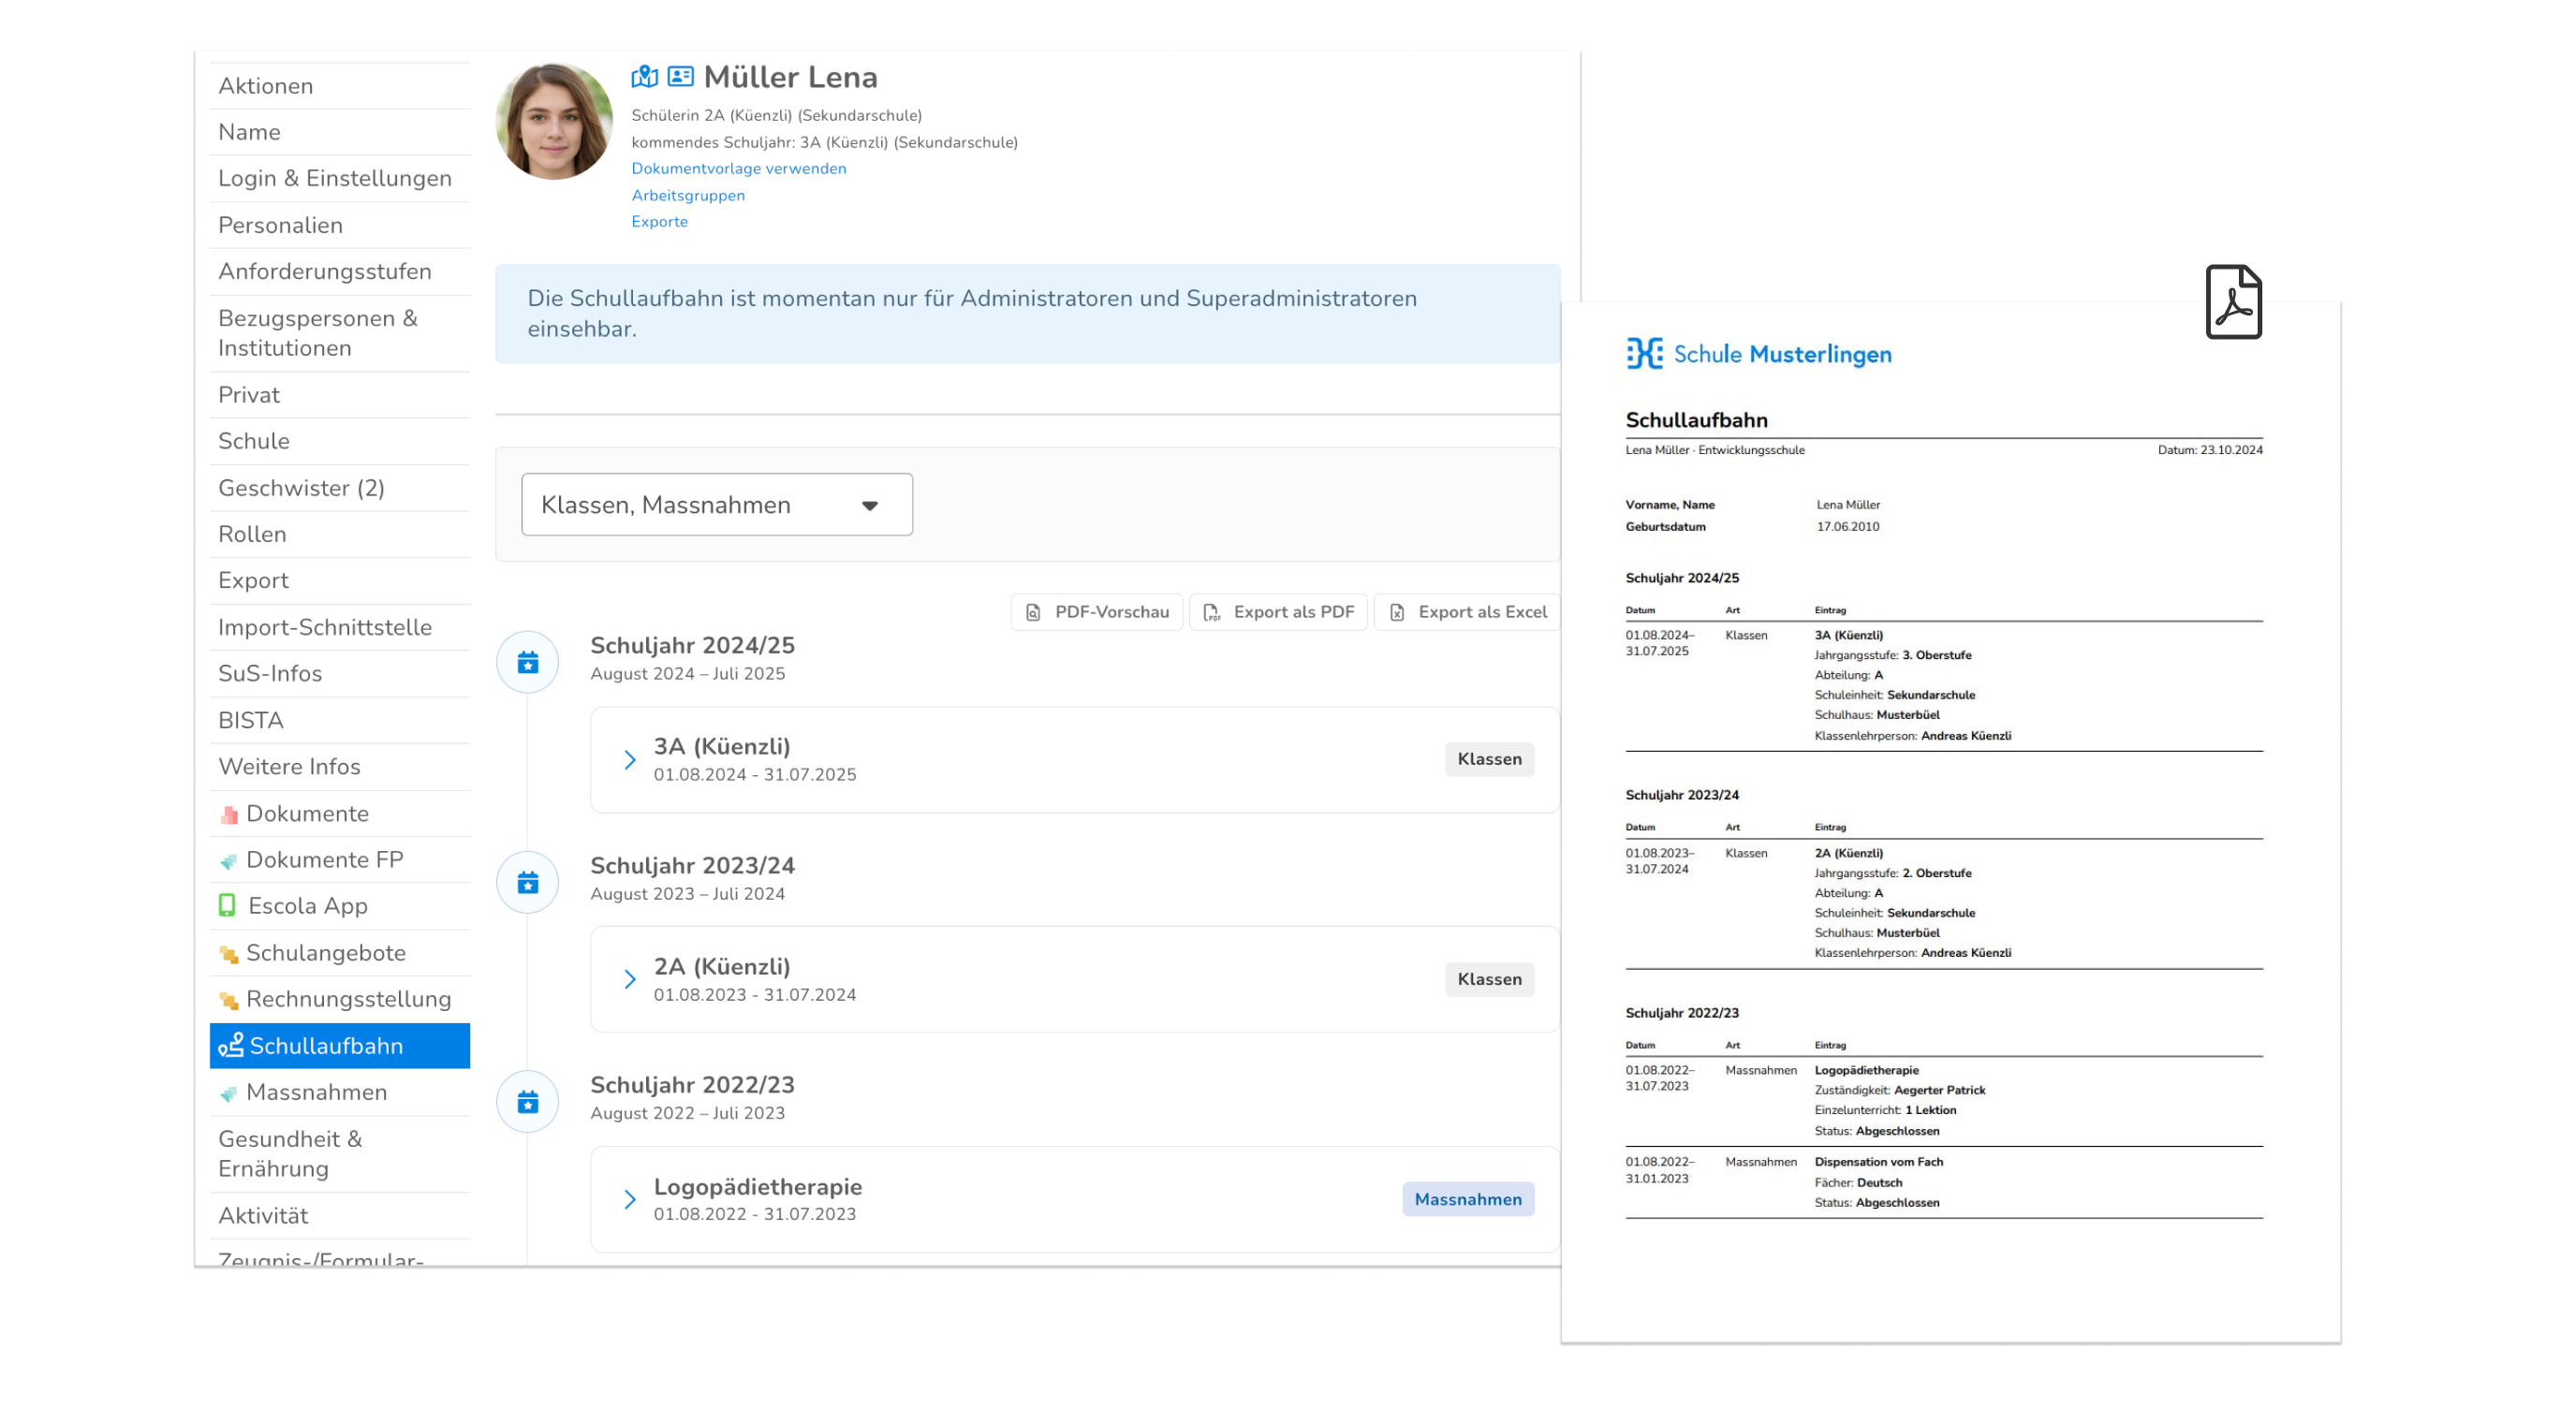Select the Privat sidebar entry
The image size is (2576, 1408).
339,395
